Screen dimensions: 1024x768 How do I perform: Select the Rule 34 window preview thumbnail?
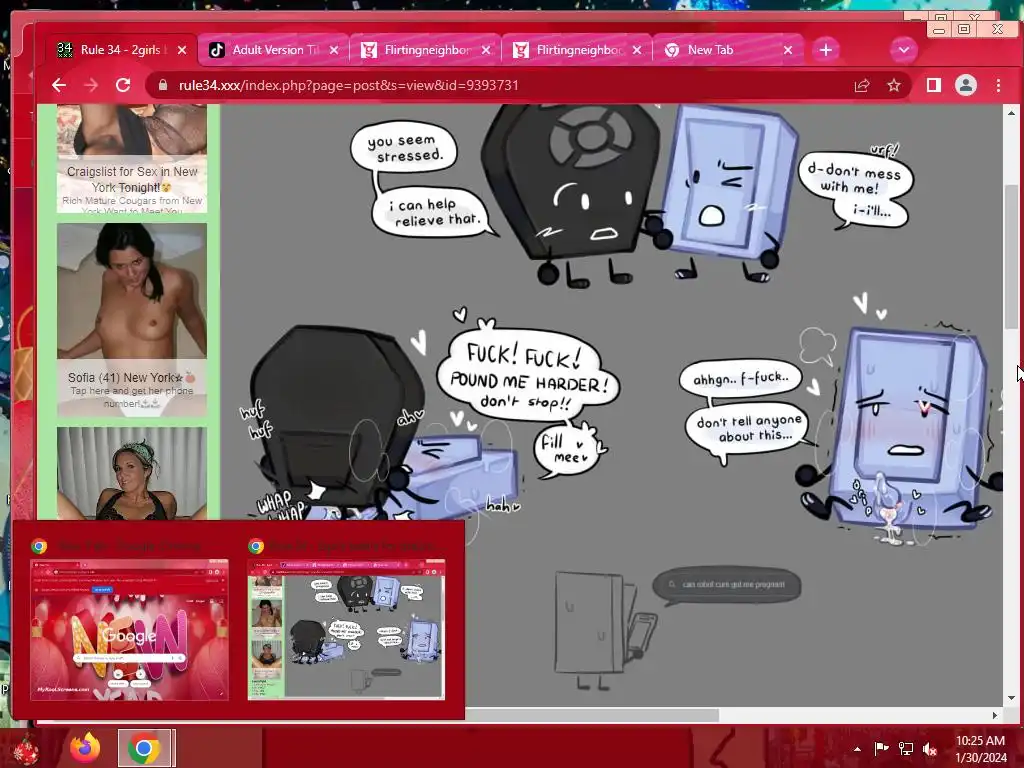(x=346, y=630)
